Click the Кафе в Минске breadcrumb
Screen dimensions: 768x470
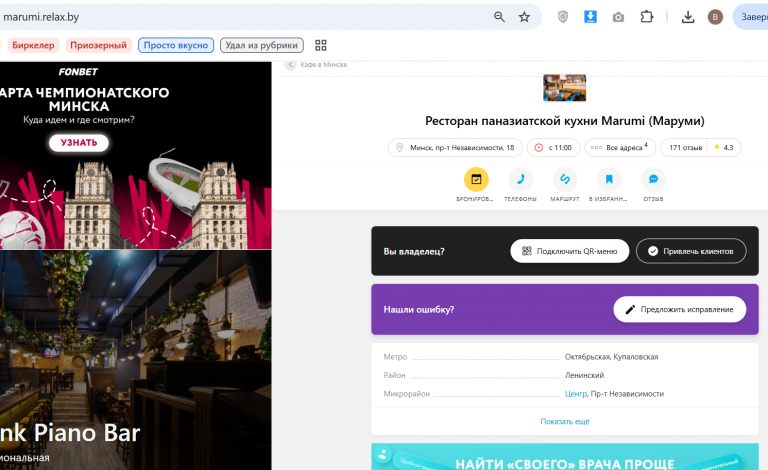[324, 65]
